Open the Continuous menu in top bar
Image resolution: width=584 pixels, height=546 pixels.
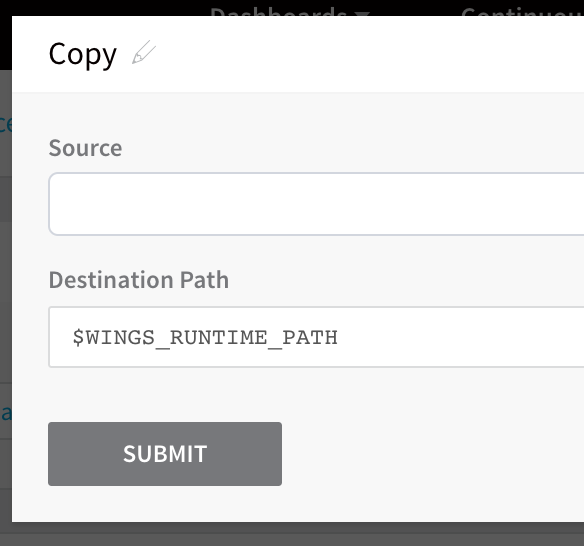[522, 11]
